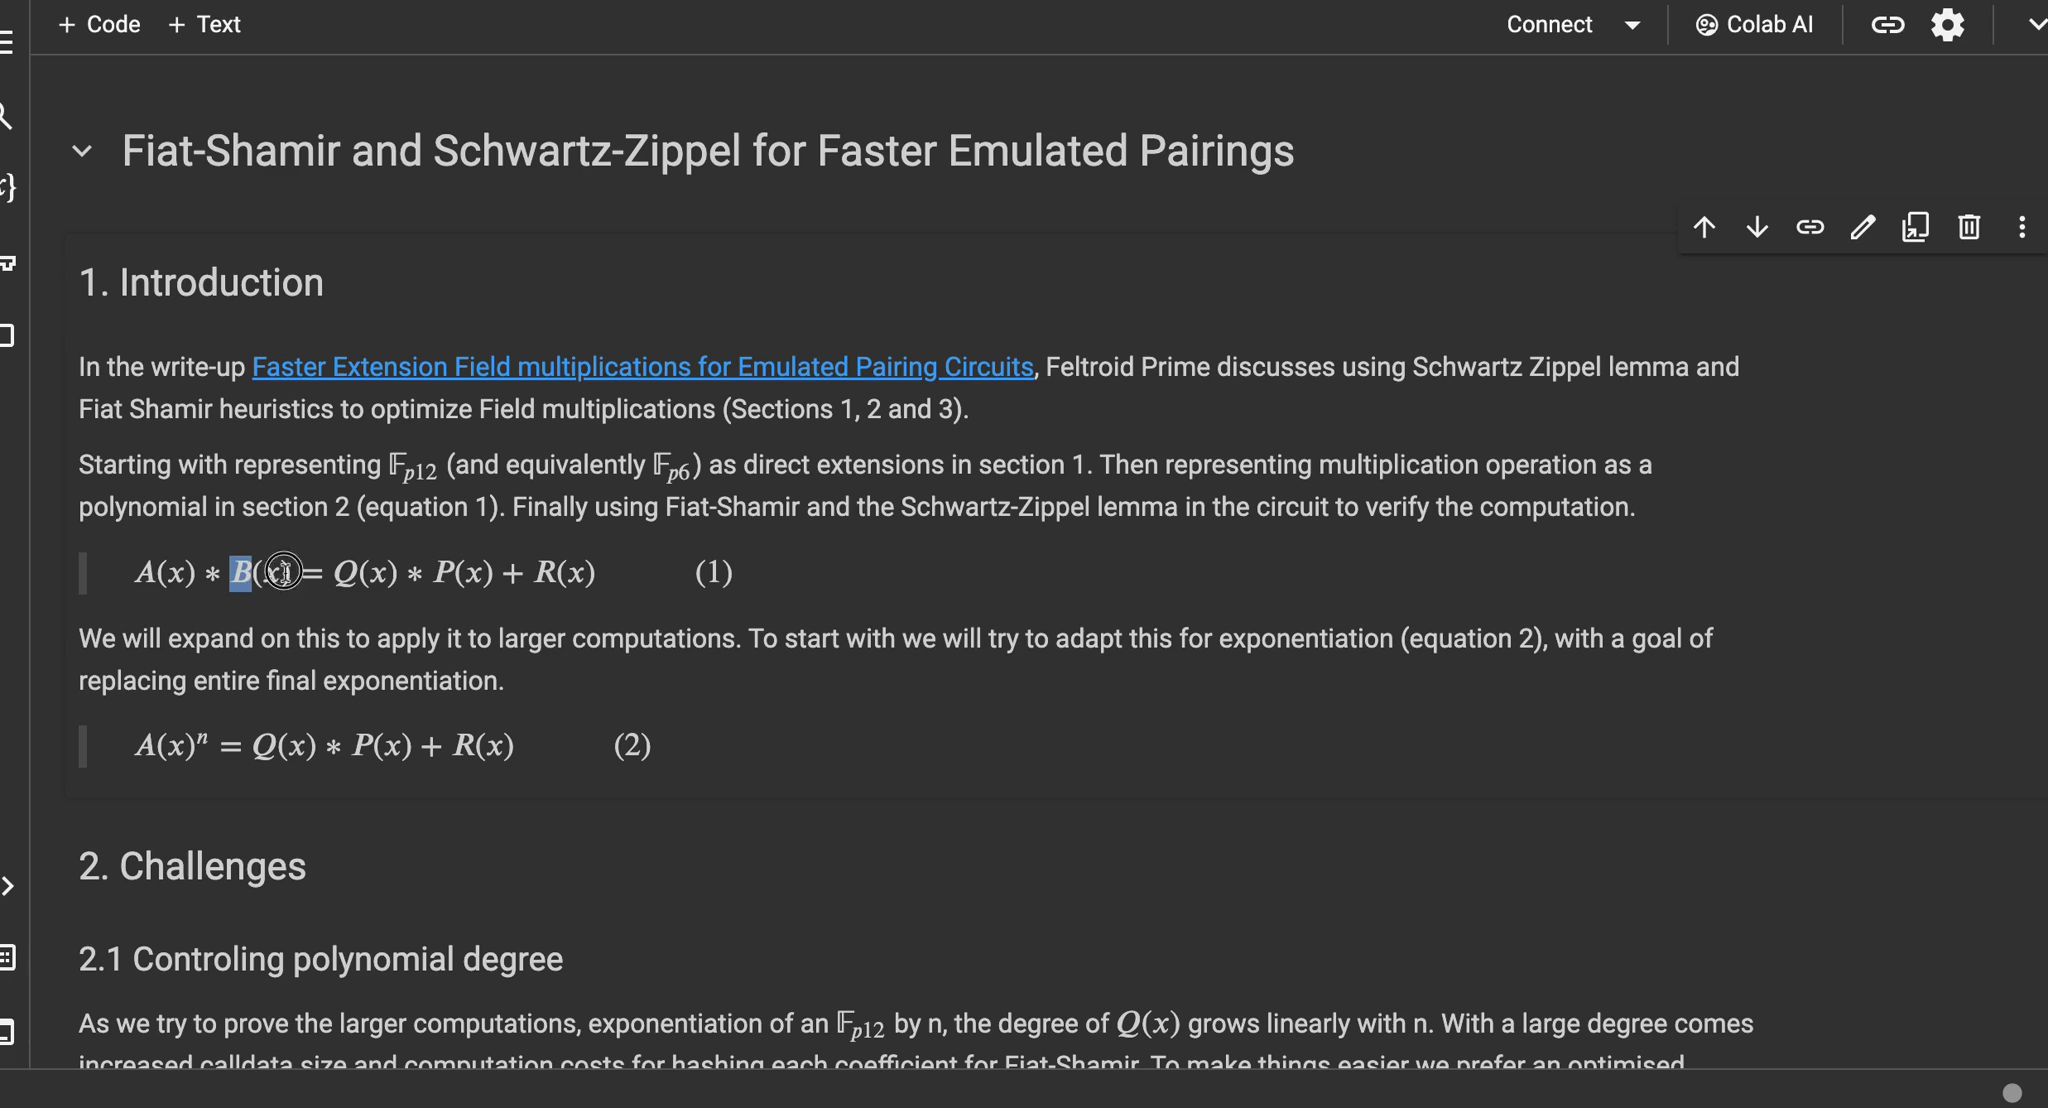Screen dimensions: 2048x1108
Task: Mirror cell in tab icon
Action: click(x=1915, y=227)
